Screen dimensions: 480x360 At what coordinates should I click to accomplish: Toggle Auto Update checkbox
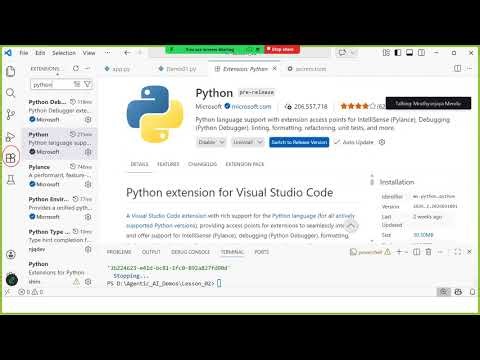point(337,142)
